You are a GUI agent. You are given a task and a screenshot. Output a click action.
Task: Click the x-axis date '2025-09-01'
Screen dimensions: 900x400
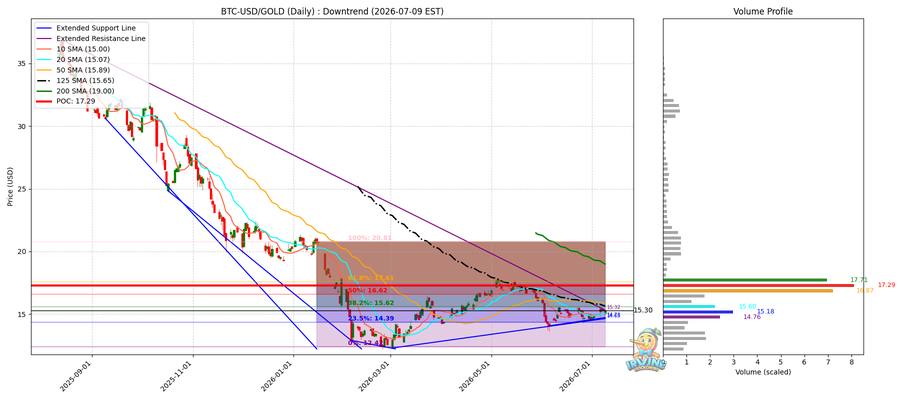coord(78,376)
